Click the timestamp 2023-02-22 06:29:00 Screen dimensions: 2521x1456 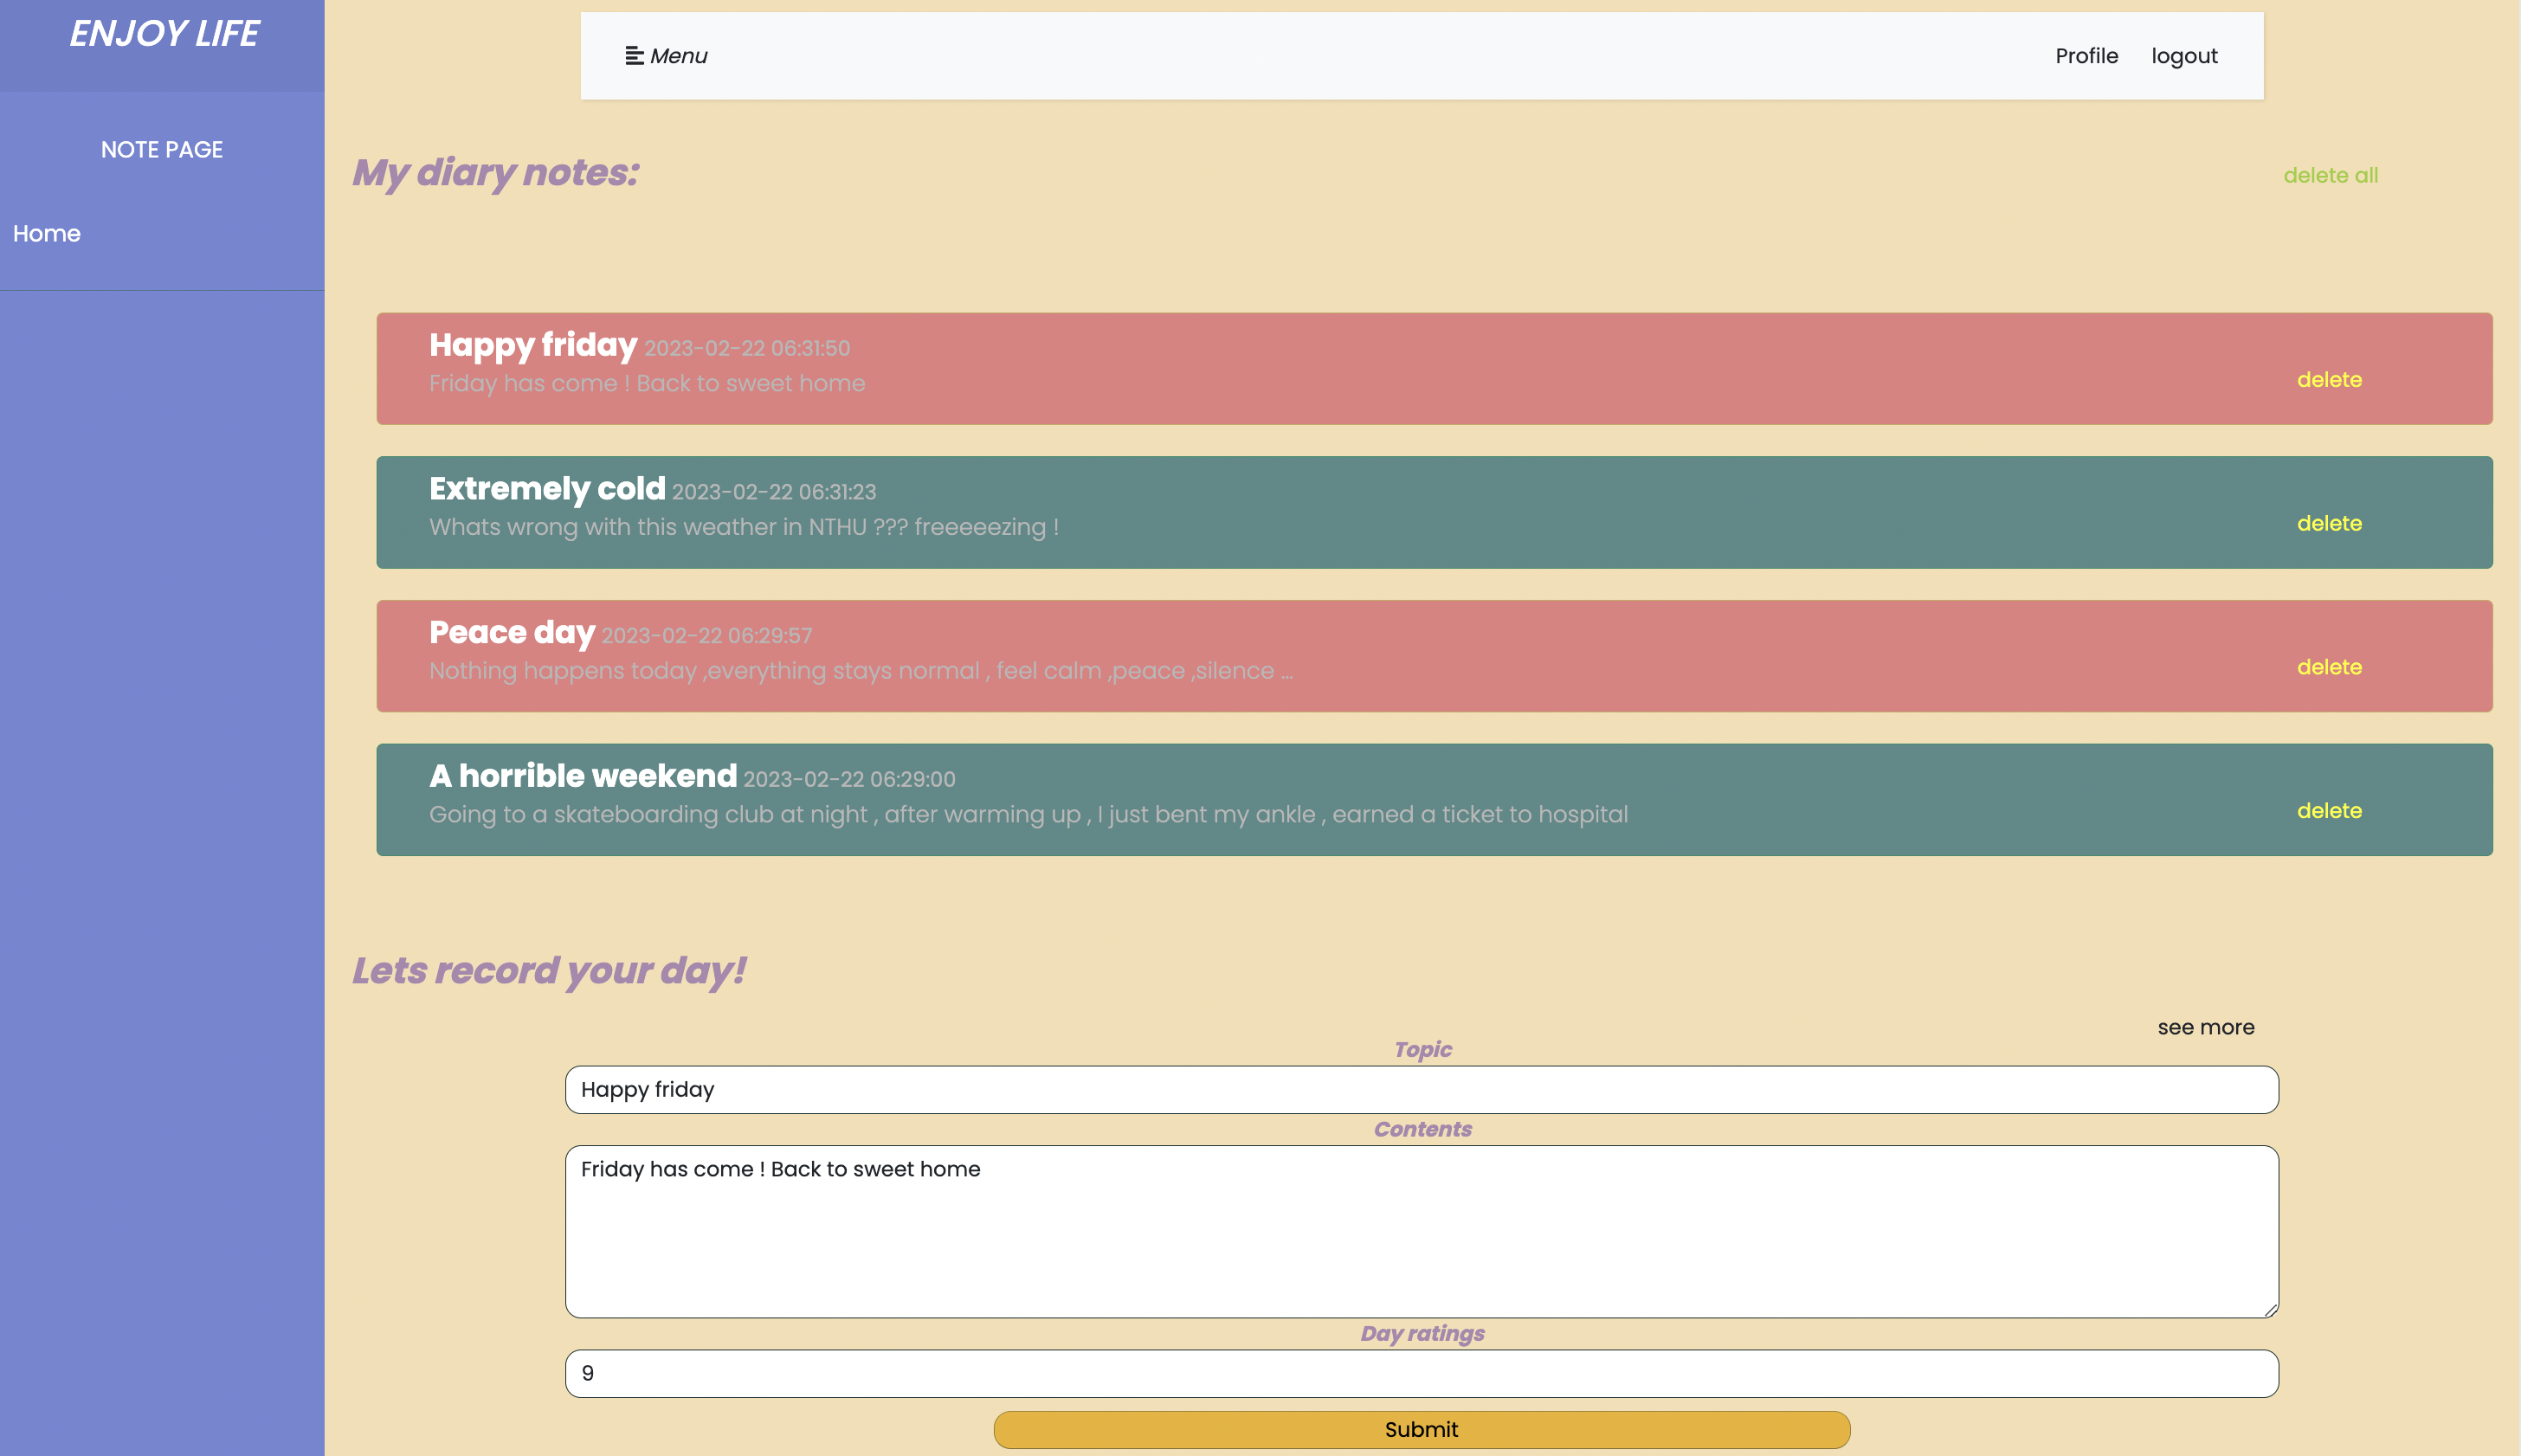click(849, 779)
